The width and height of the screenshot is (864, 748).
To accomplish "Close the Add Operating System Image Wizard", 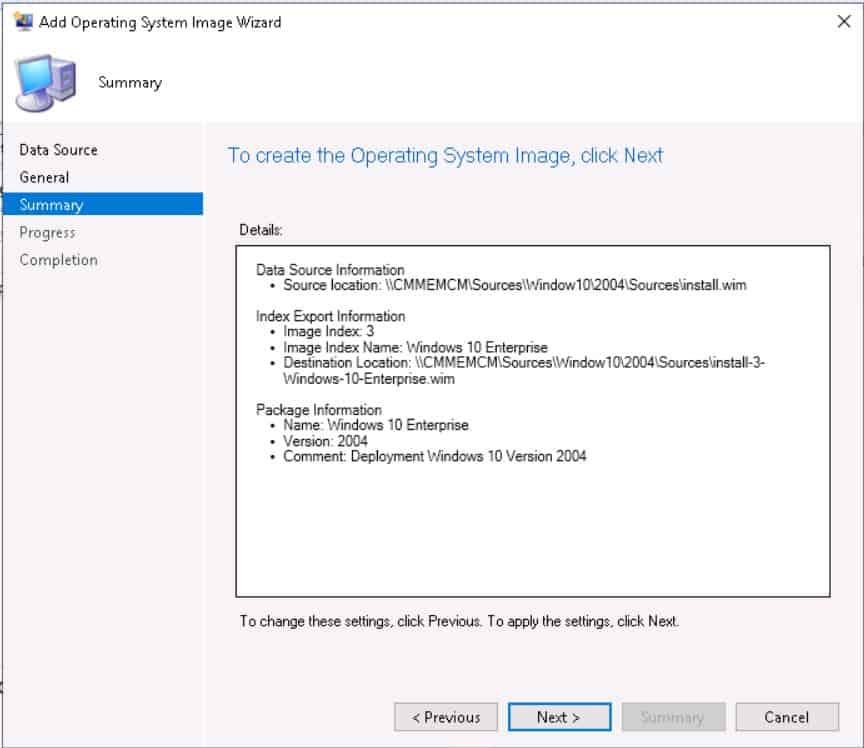I will 844,22.
